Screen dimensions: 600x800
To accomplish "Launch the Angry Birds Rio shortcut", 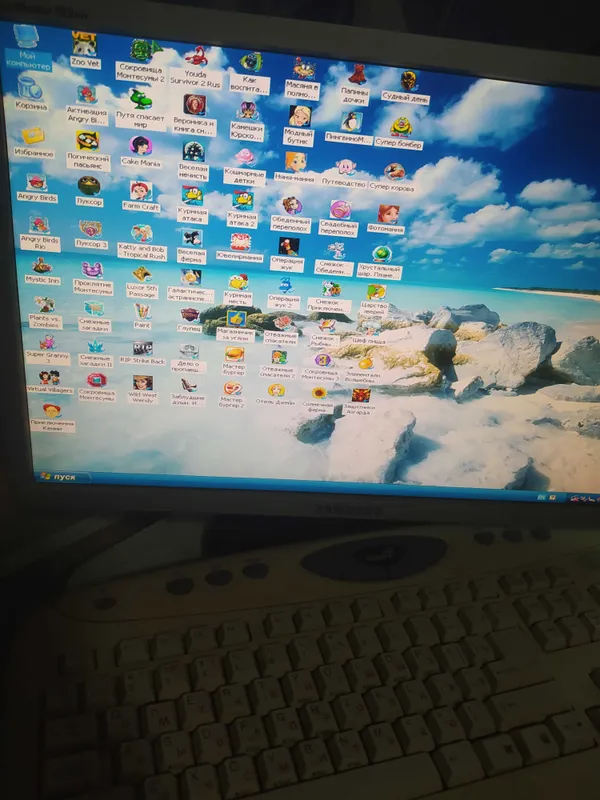I will tap(39, 234).
